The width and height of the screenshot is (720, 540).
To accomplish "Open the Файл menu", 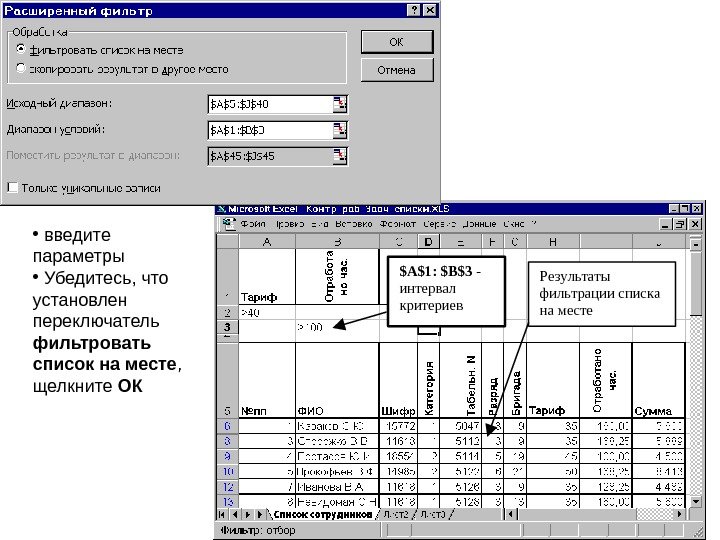I will 253,224.
